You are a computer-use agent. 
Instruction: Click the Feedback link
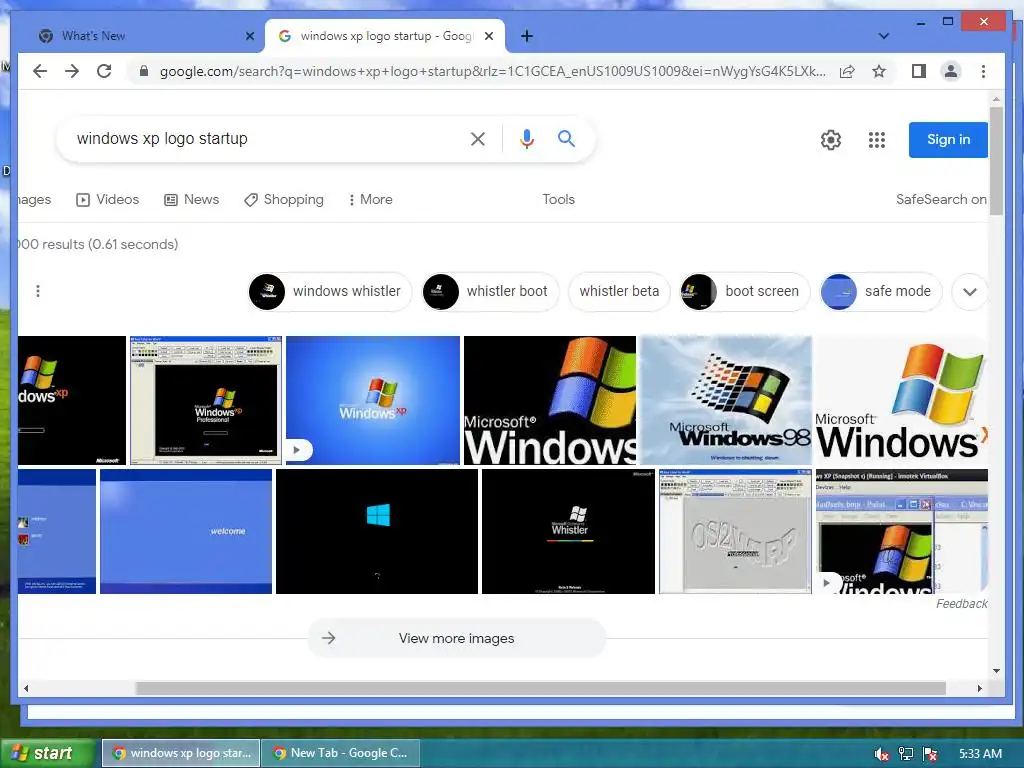pyautogui.click(x=961, y=603)
